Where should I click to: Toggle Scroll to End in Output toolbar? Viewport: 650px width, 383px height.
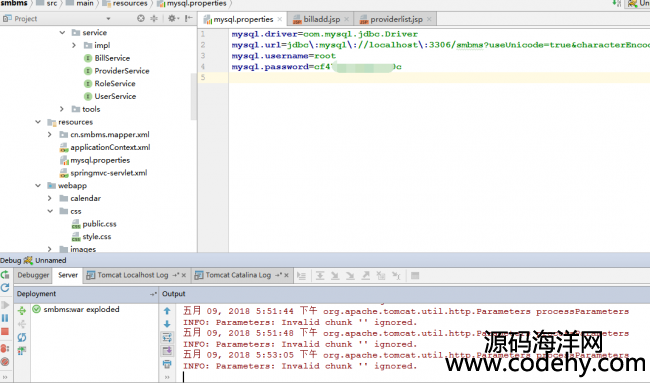[x=167, y=351]
